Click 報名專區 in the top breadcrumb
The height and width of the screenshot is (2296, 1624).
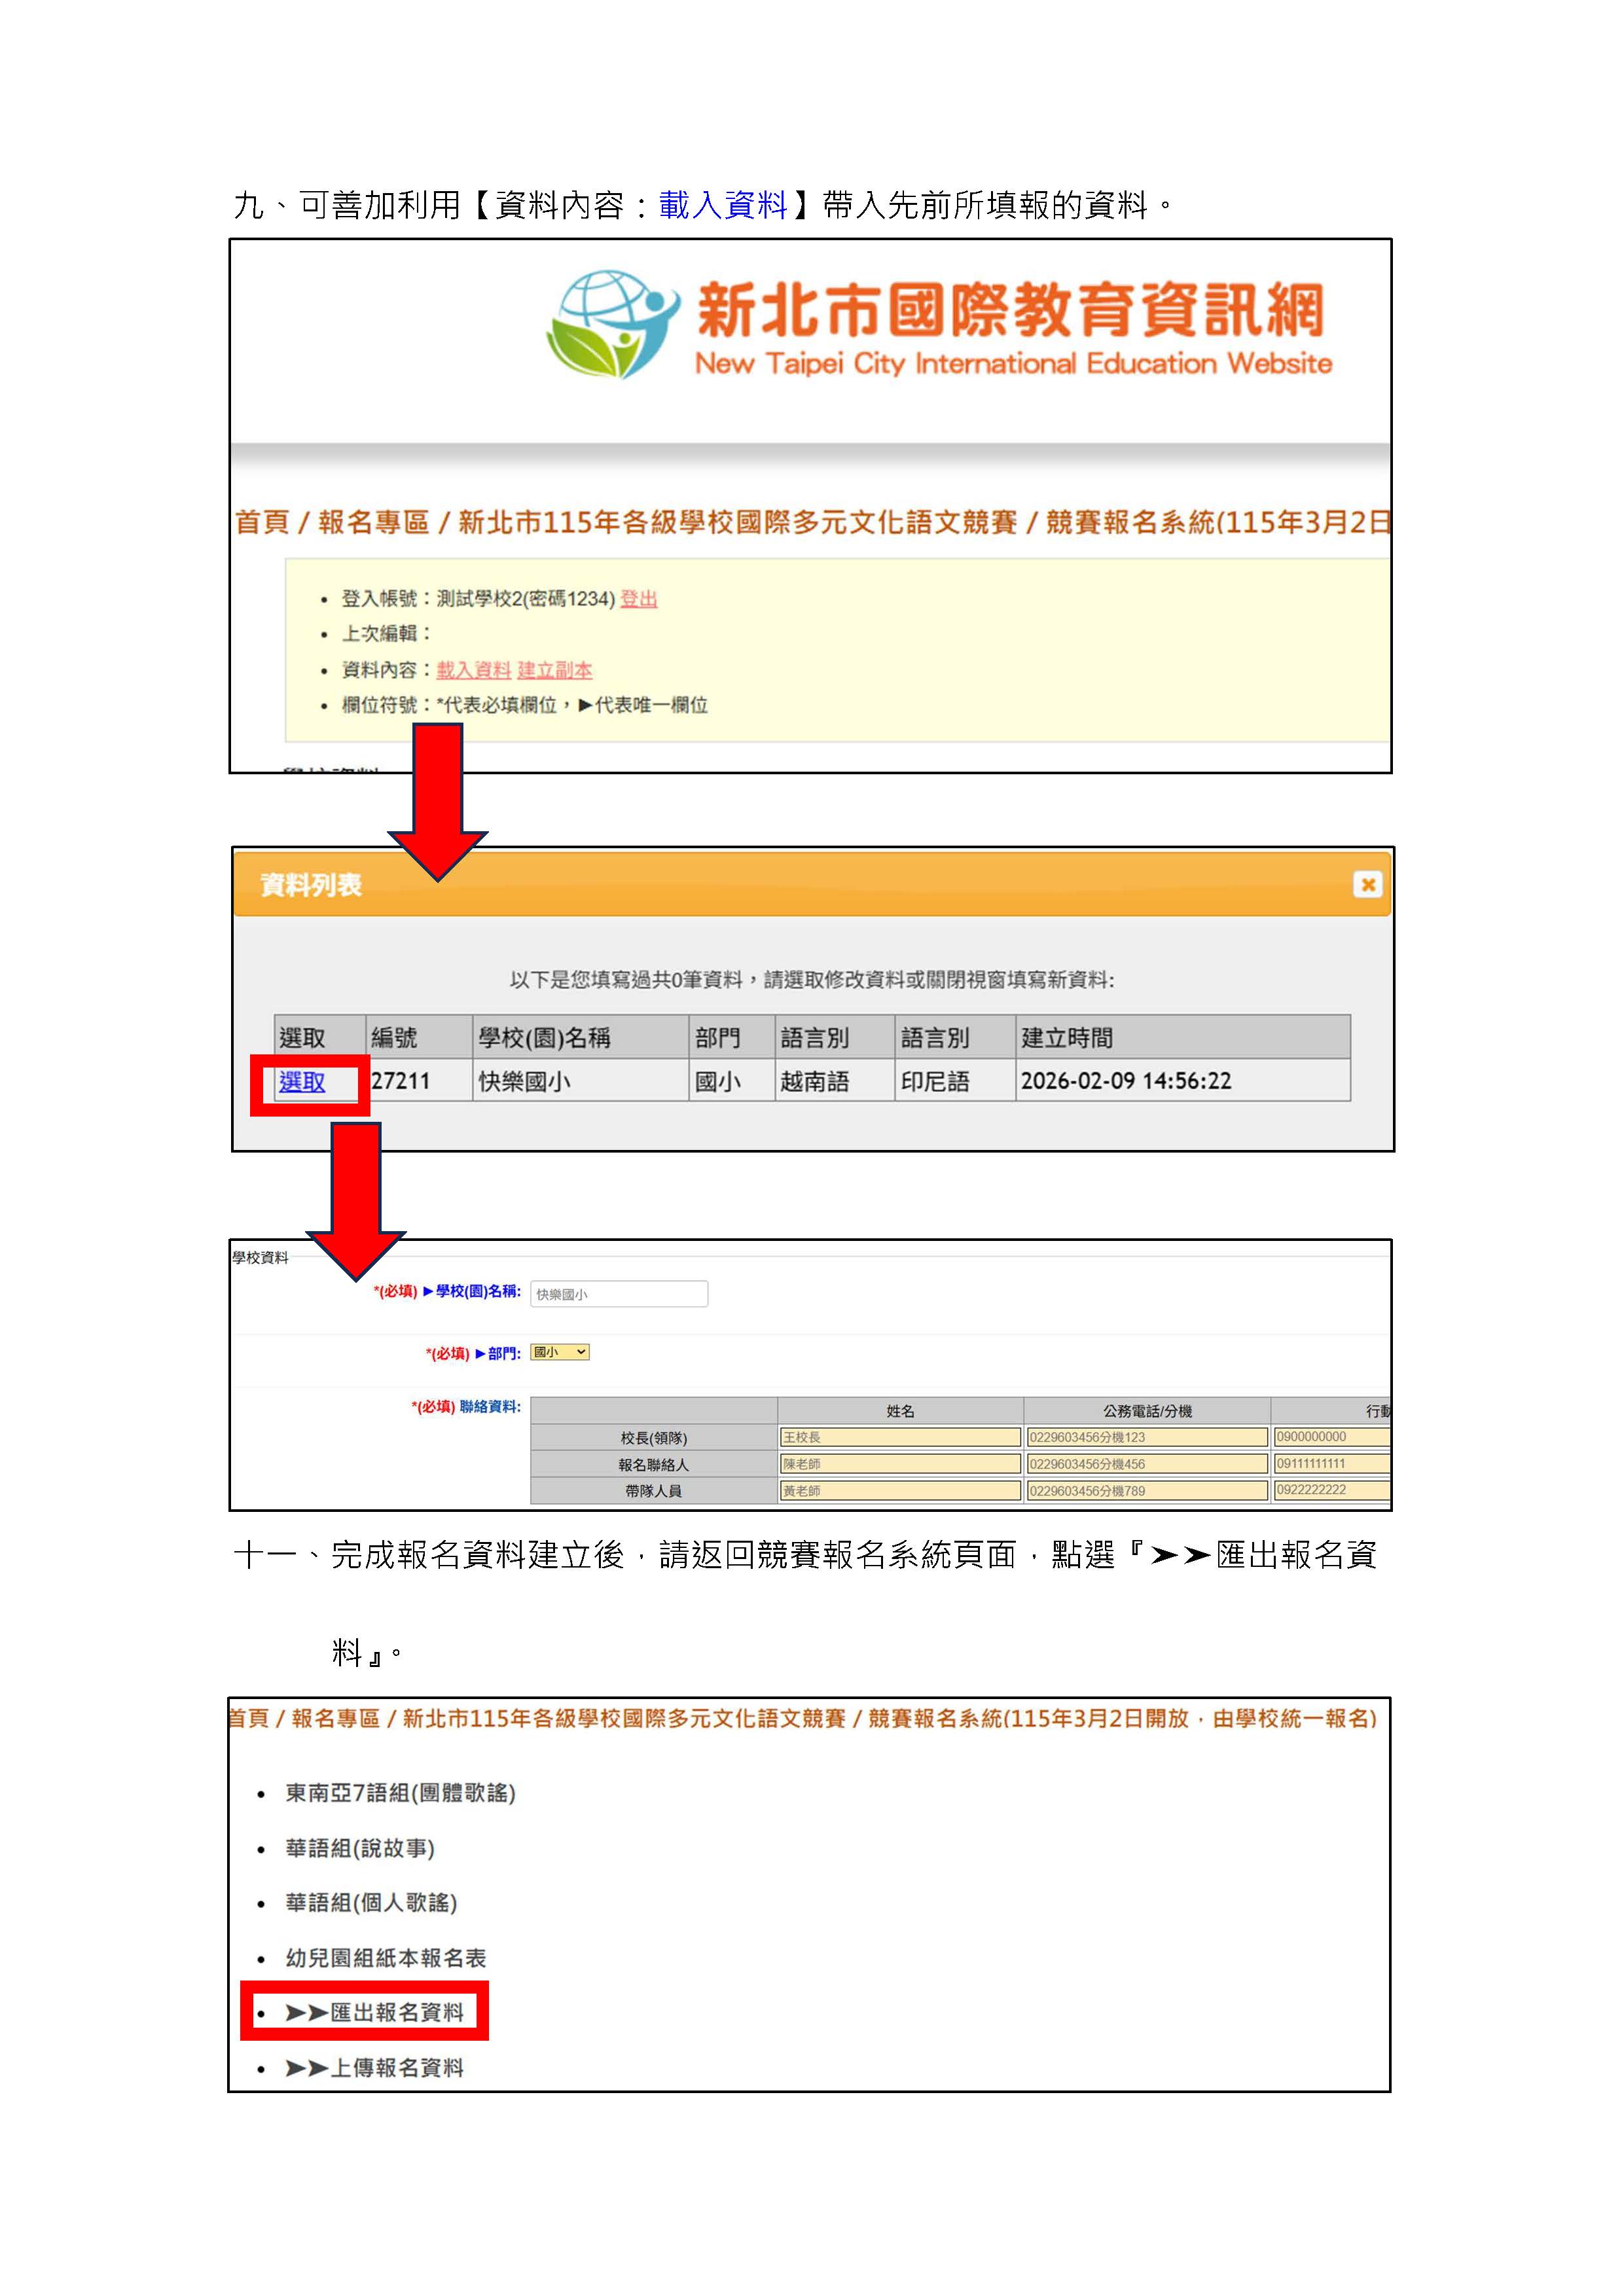click(x=373, y=522)
